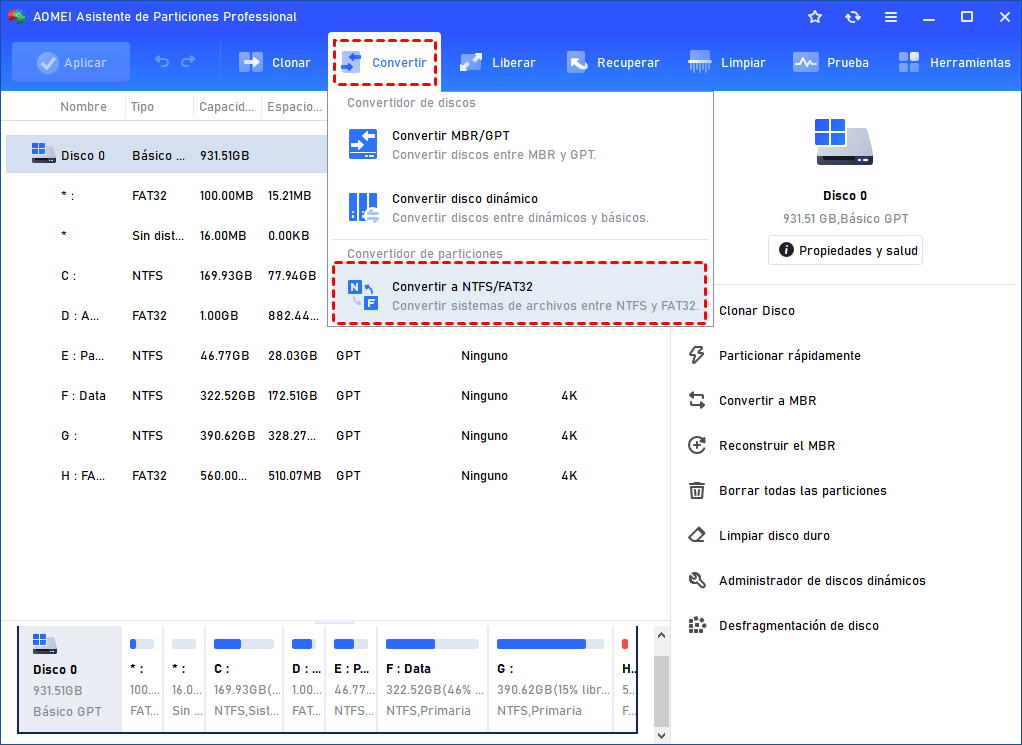Screen dimensions: 1022x745
Task: Select F: Data block in disk map
Action: [433, 679]
